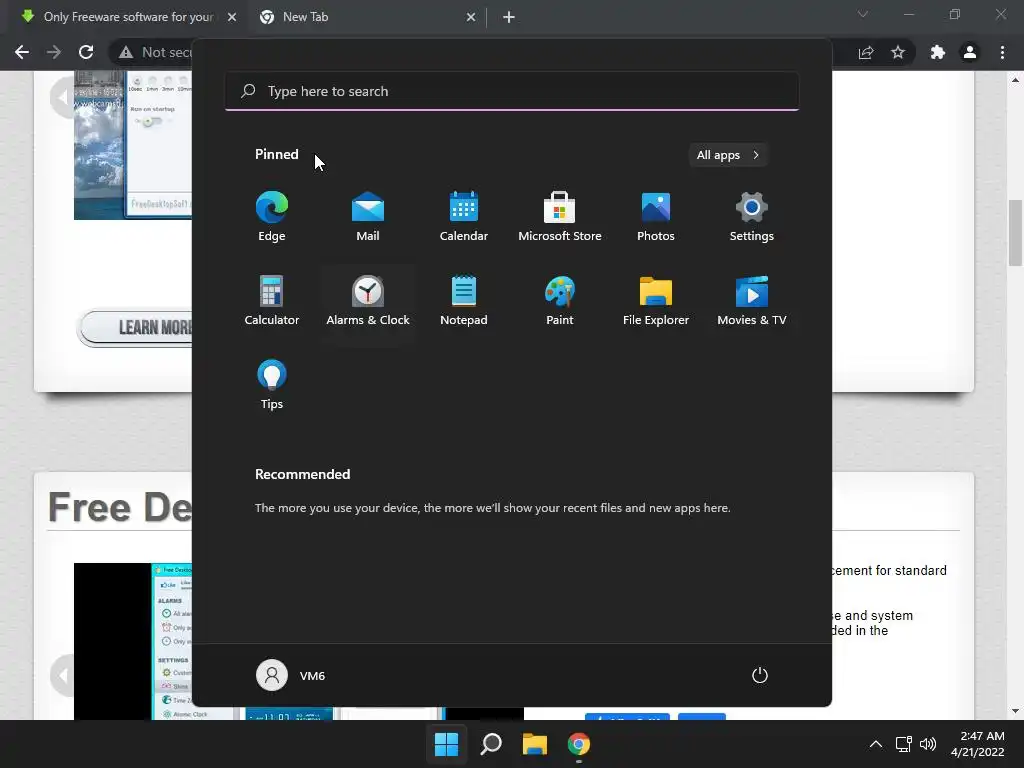Screen dimensions: 1024x768
Task: Open the Tips app
Action: (x=272, y=385)
